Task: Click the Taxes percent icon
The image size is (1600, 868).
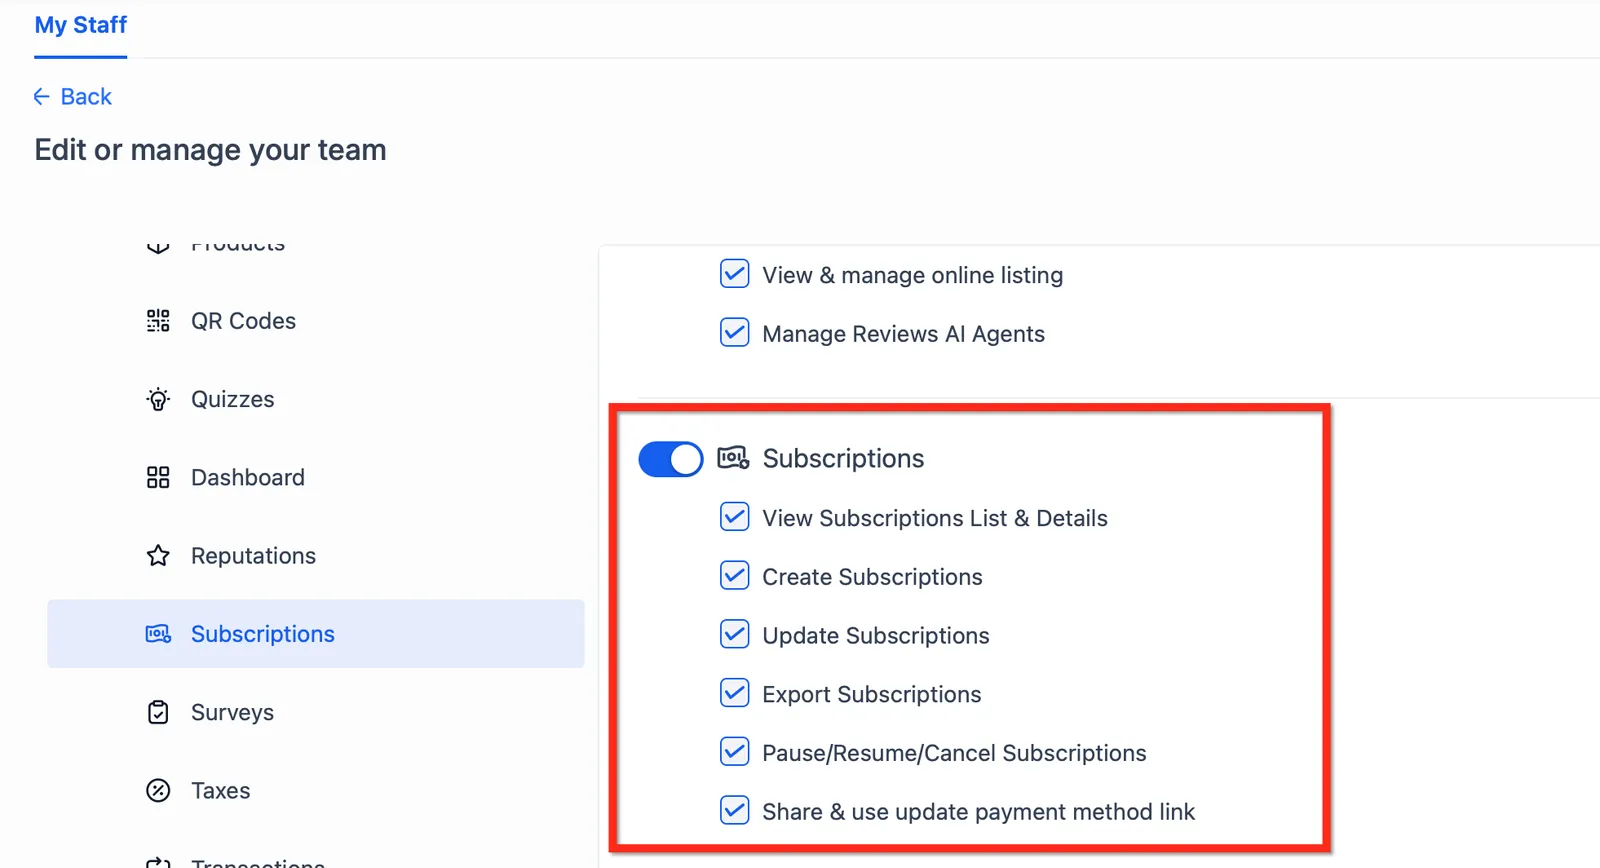Action: 158,790
